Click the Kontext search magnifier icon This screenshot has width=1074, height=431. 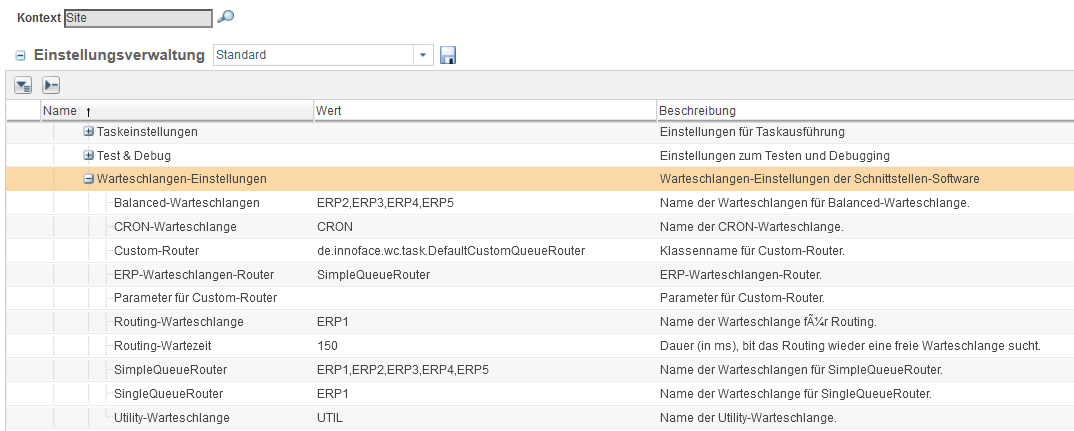[x=226, y=17]
